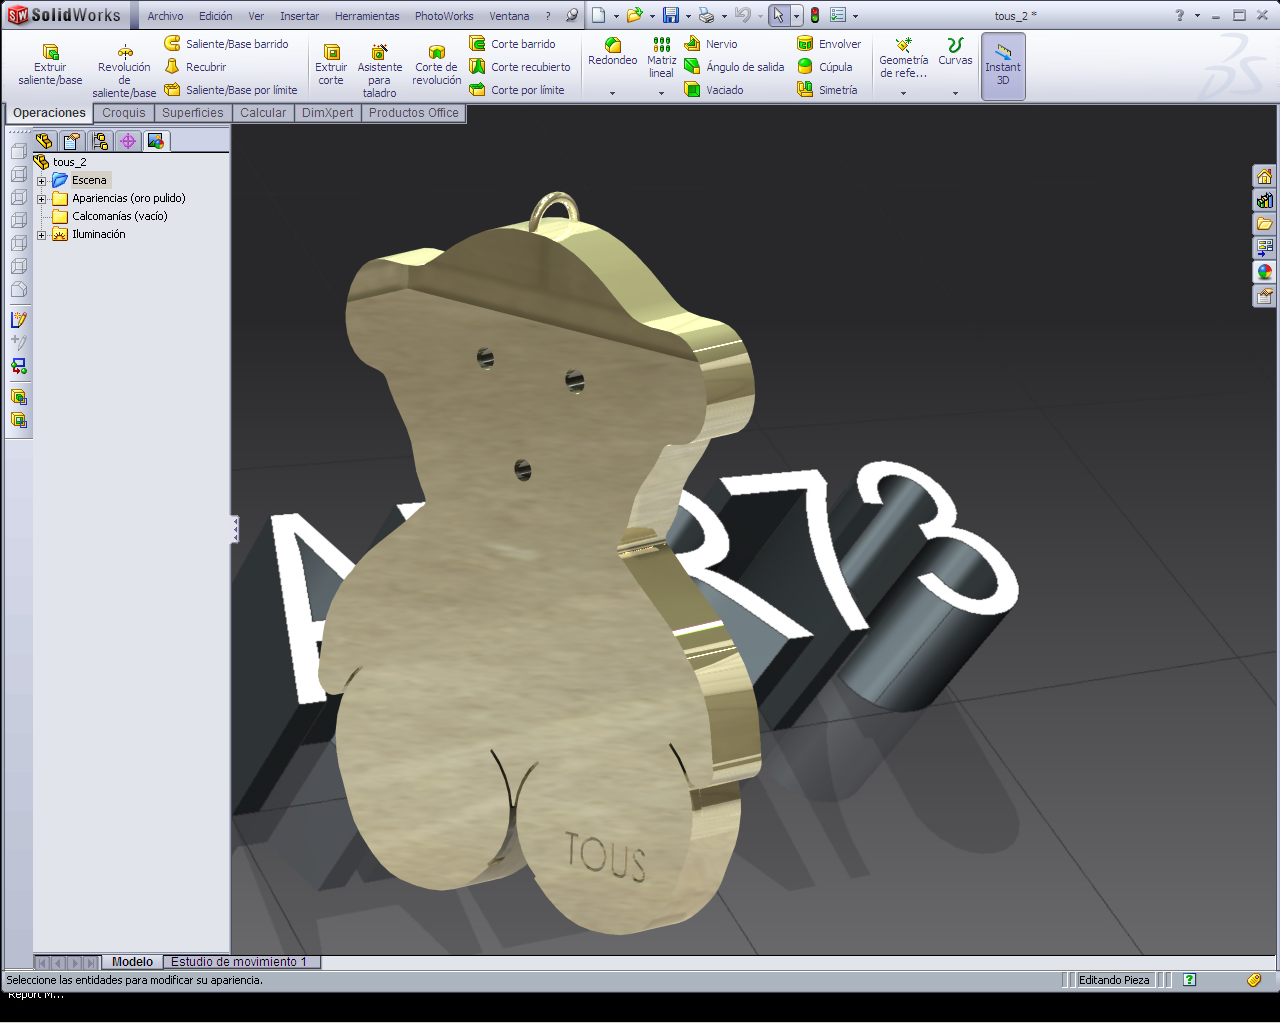Choose the Envolver wrap tool
This screenshot has height=1024, width=1280.
point(829,44)
